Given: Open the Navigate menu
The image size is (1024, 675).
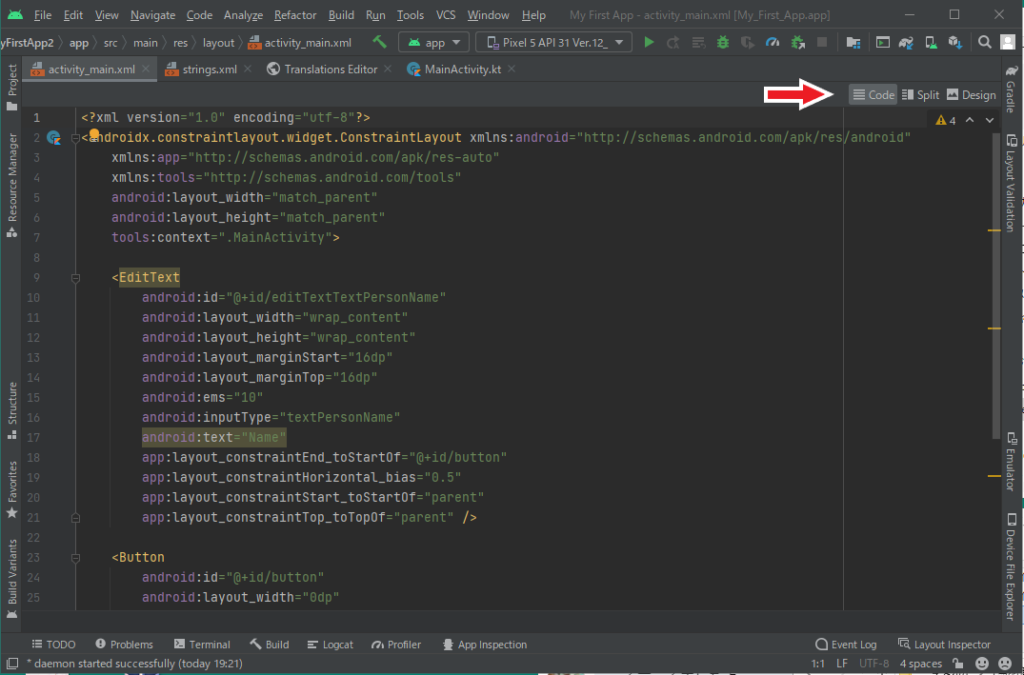Looking at the screenshot, I should click(x=152, y=15).
